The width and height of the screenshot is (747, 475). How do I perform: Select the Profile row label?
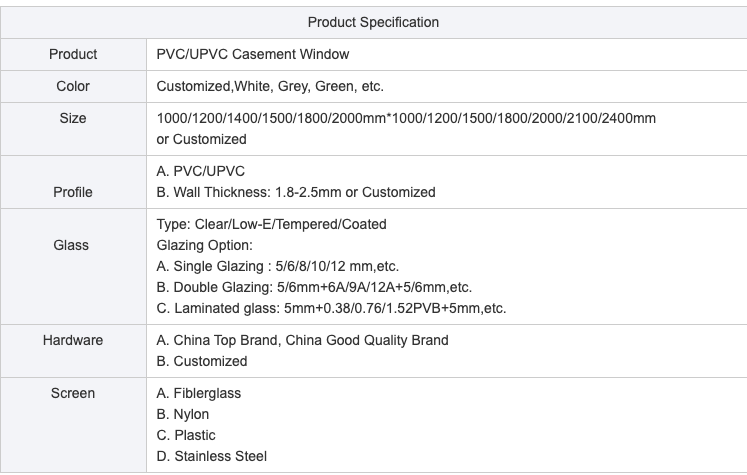[x=73, y=192]
